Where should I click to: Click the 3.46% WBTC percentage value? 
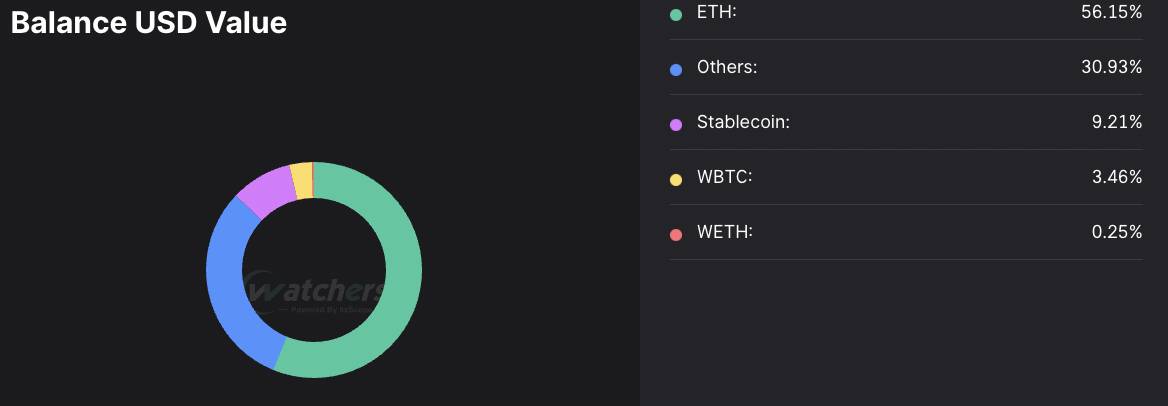coord(1117,177)
